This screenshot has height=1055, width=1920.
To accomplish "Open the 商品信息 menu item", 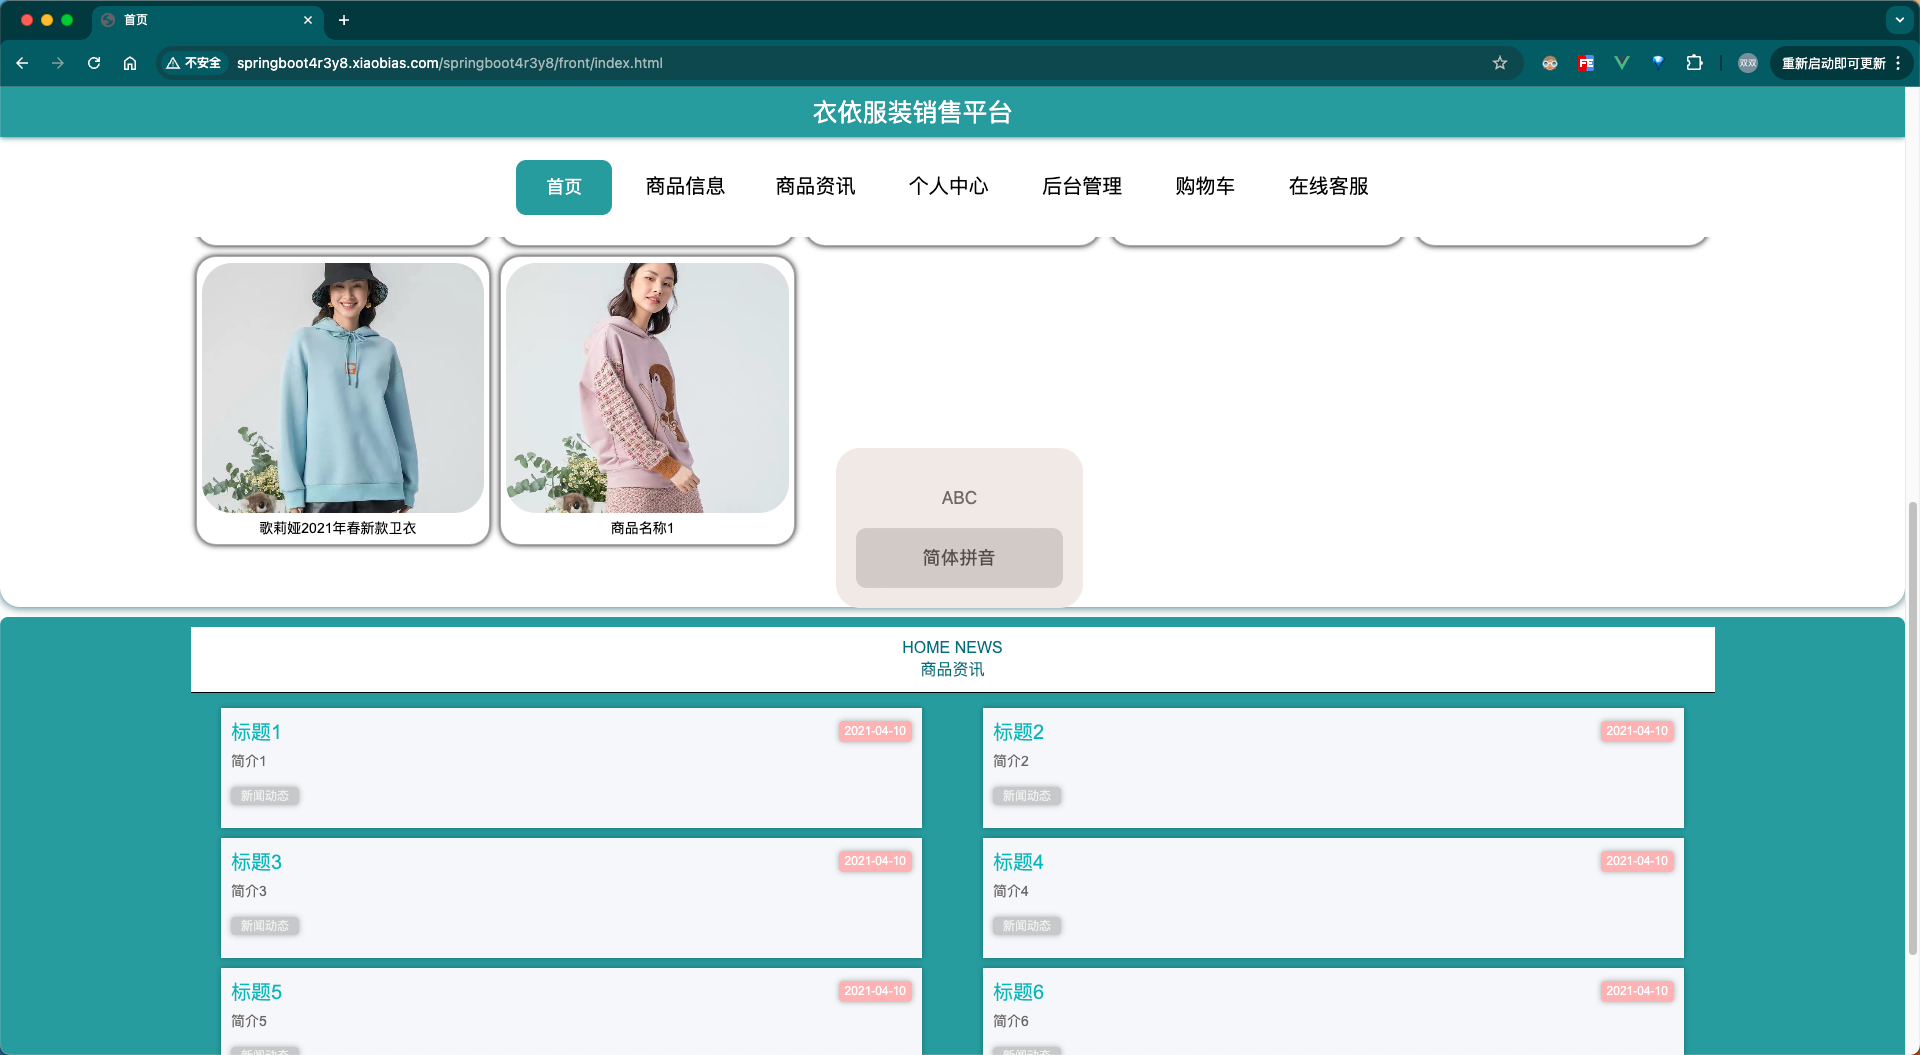I will click(685, 187).
